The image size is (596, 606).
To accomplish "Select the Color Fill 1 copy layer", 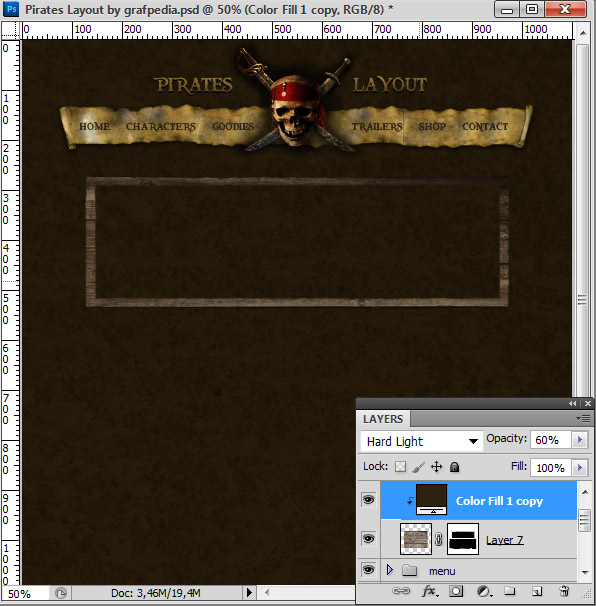I will (x=479, y=500).
